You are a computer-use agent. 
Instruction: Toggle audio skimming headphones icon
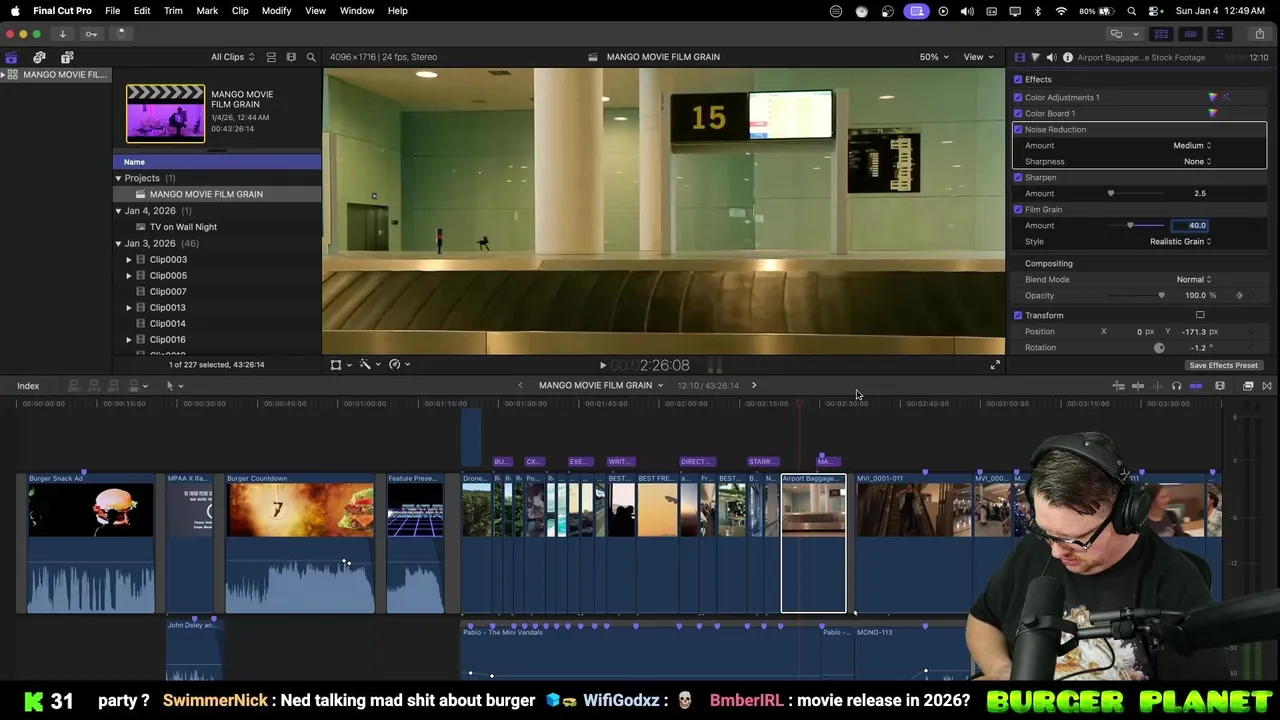pyautogui.click(x=1176, y=386)
